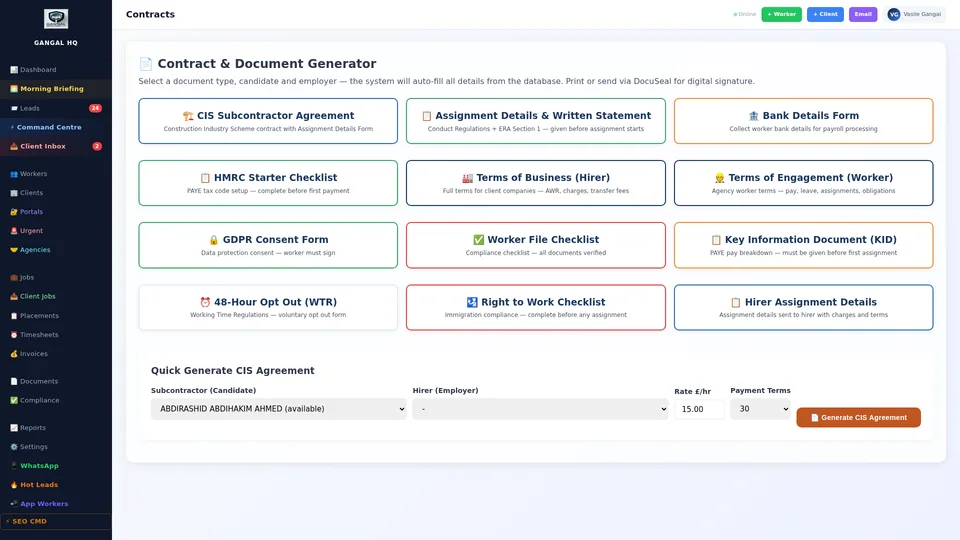This screenshot has height=540, width=960.
Task: Click the Compliance checkmark icon
Action: coord(13,400)
